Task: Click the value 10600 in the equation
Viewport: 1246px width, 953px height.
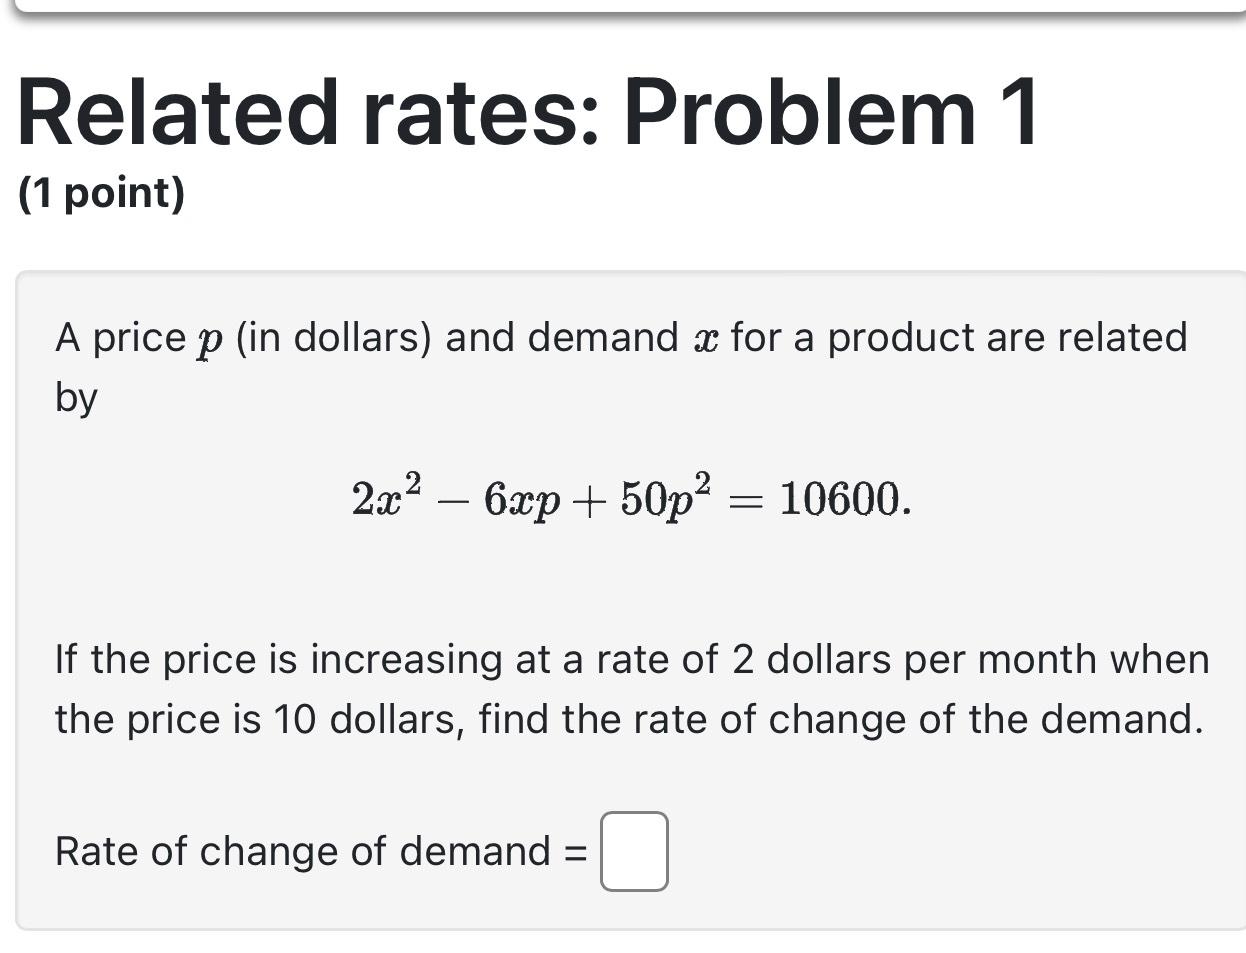Action: pyautogui.click(x=840, y=497)
